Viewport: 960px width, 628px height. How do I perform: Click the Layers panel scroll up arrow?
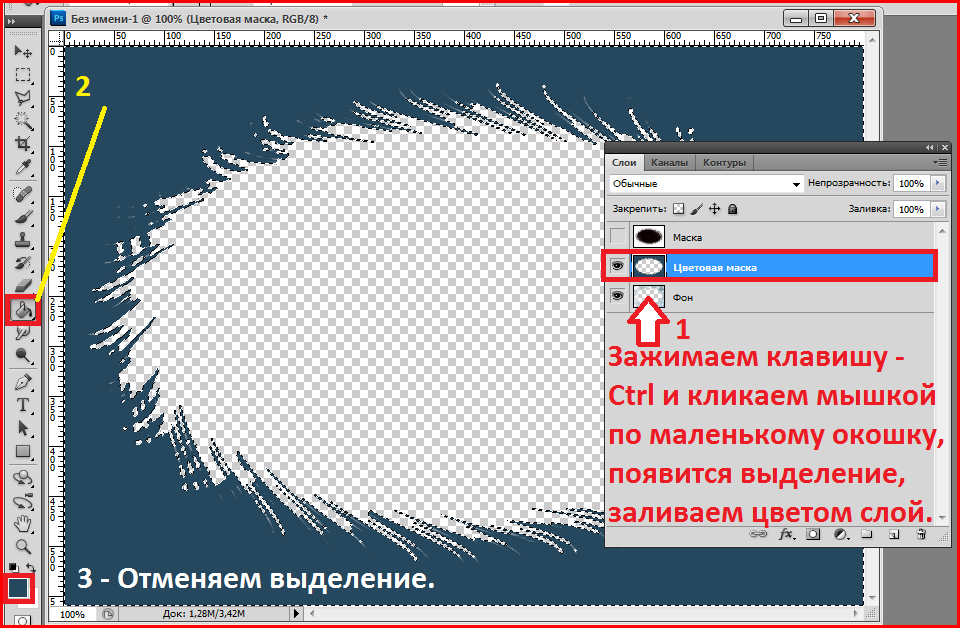coord(942,230)
